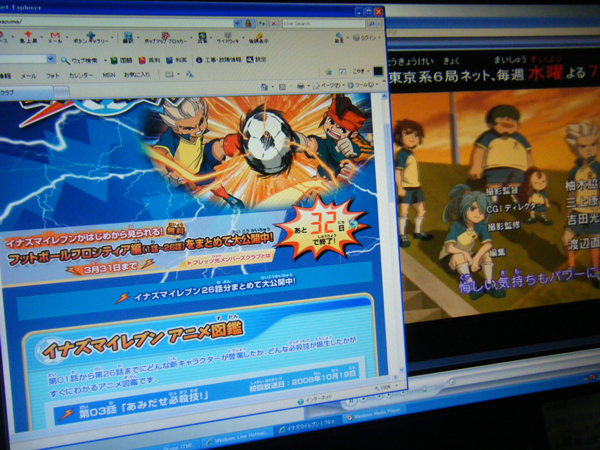Click the MSN link on the Live toolbar
The height and width of the screenshot is (450, 600).
(x=109, y=75)
